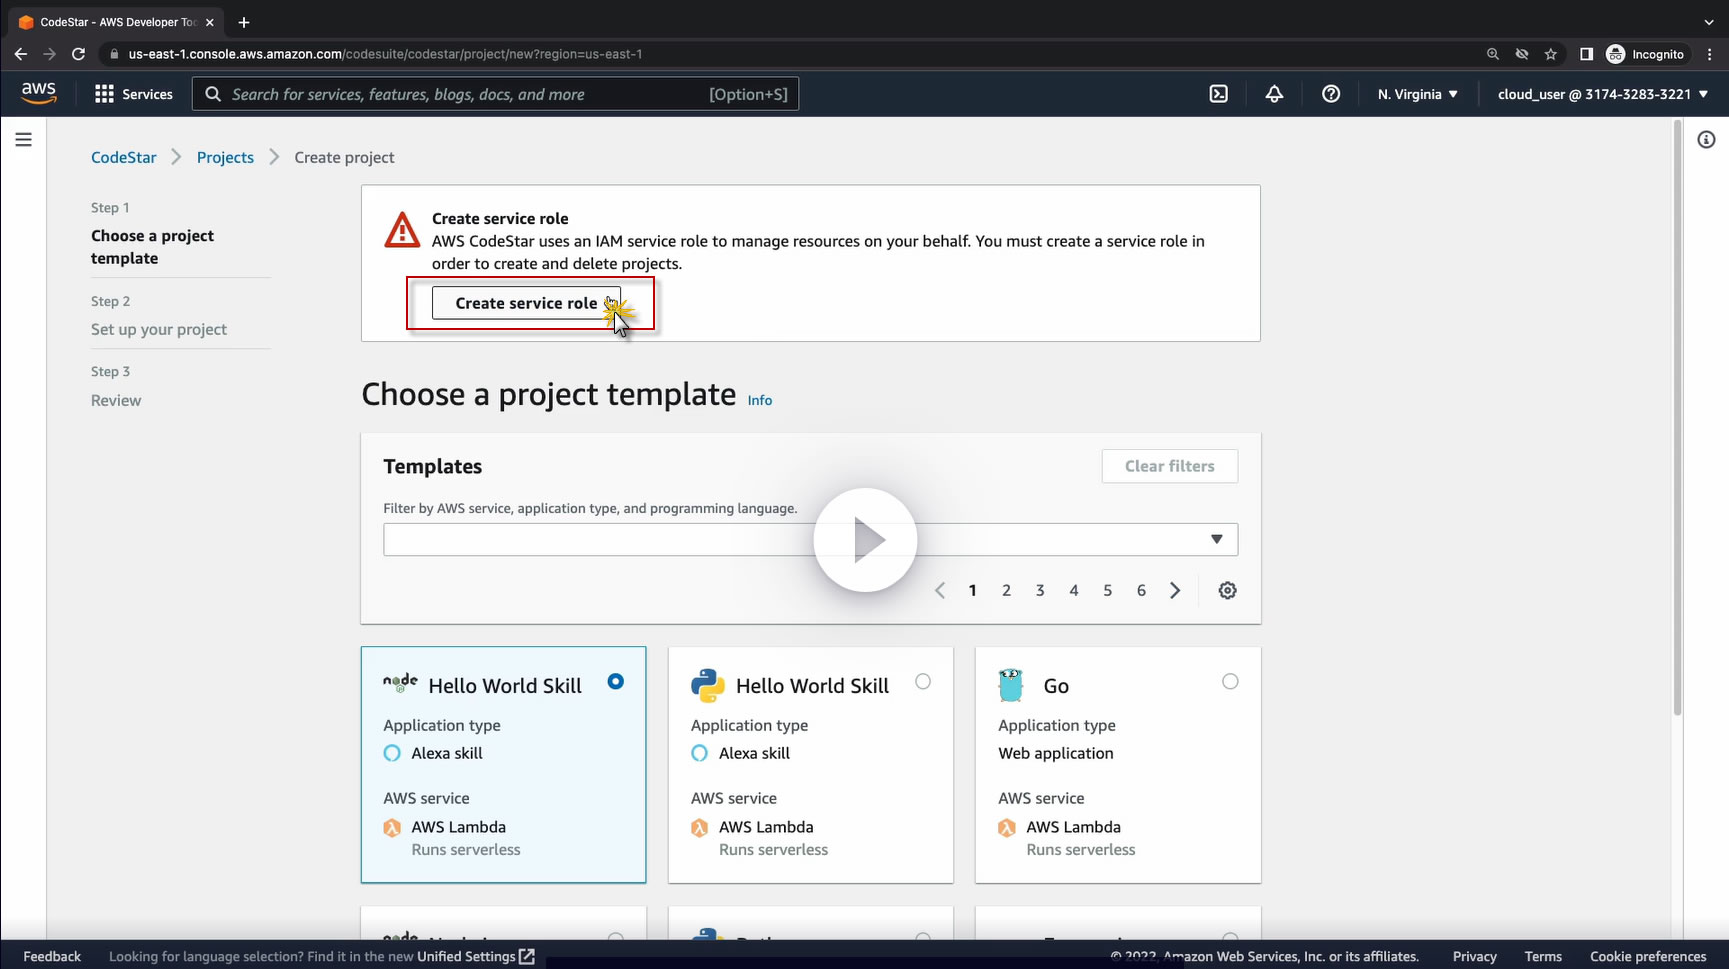Click the page vertical scrollbar
This screenshot has width=1729, height=969.
[x=1677, y=418]
